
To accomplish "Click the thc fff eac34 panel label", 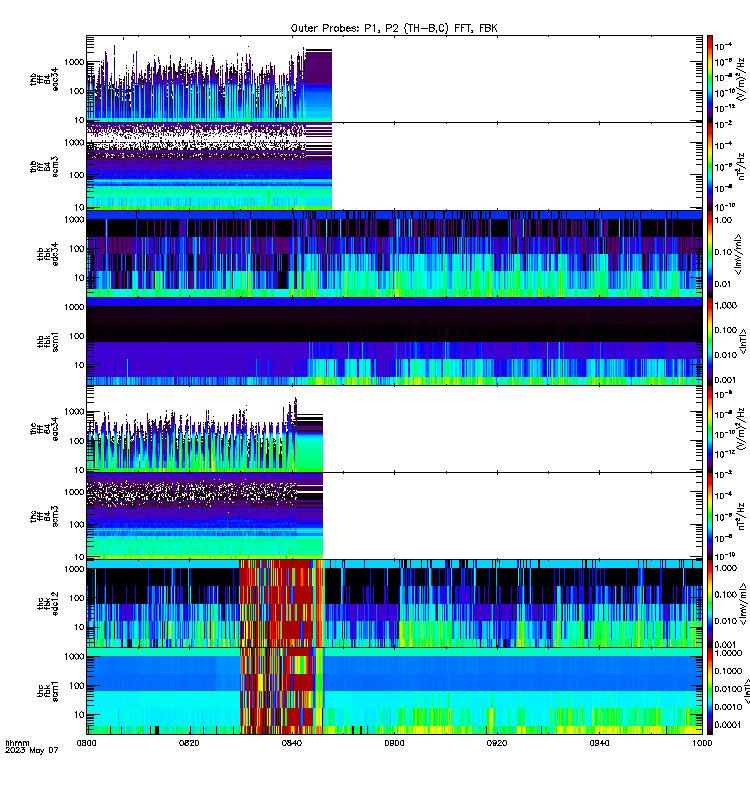I will [44, 429].
